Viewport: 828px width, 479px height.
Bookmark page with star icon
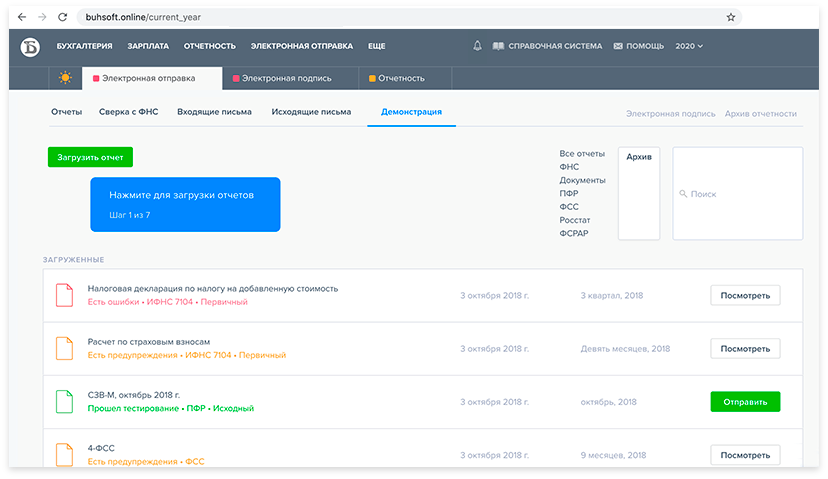[731, 17]
